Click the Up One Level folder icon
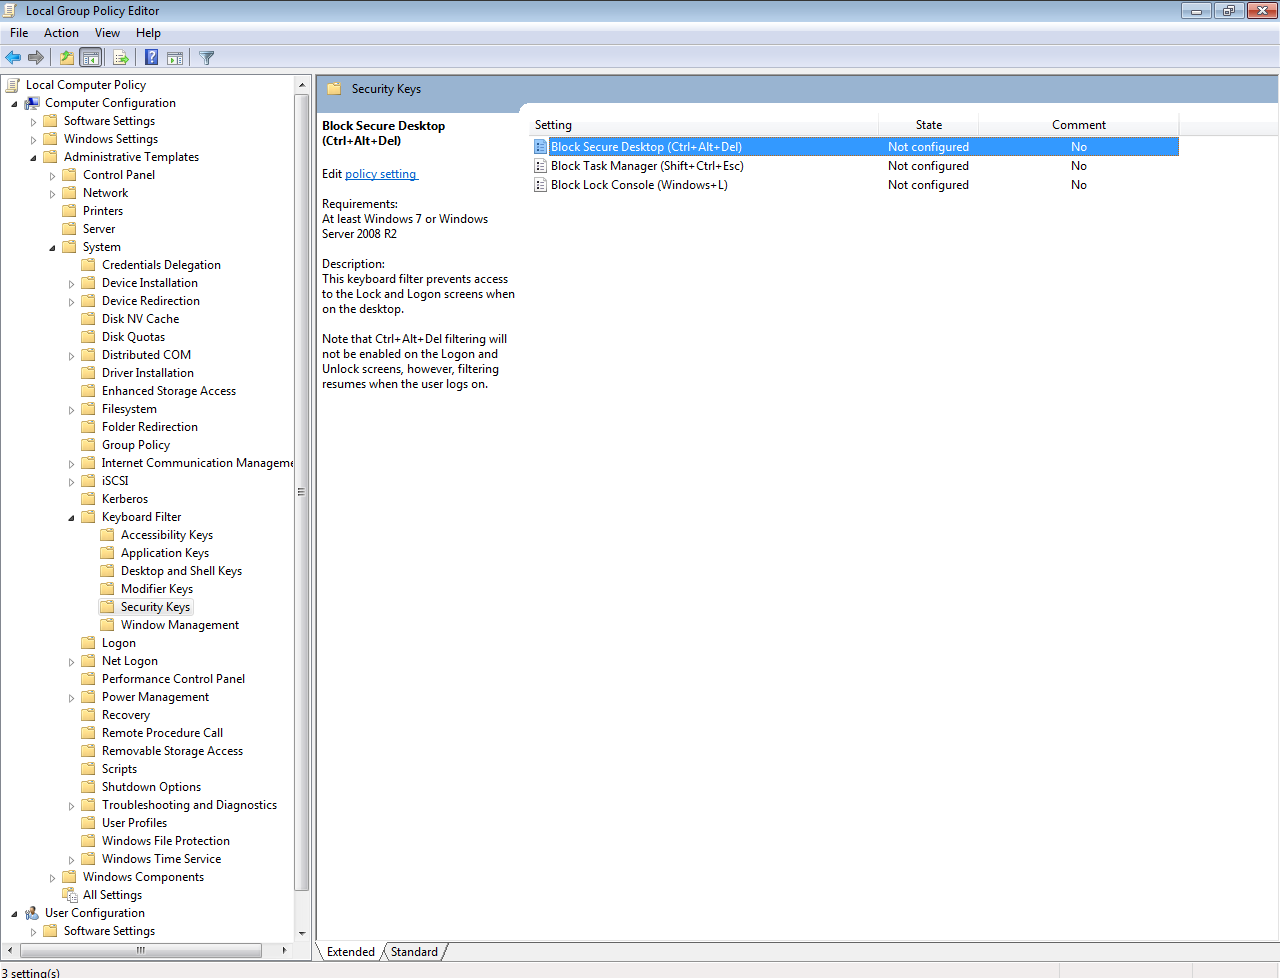The width and height of the screenshot is (1280, 978). coord(66,58)
